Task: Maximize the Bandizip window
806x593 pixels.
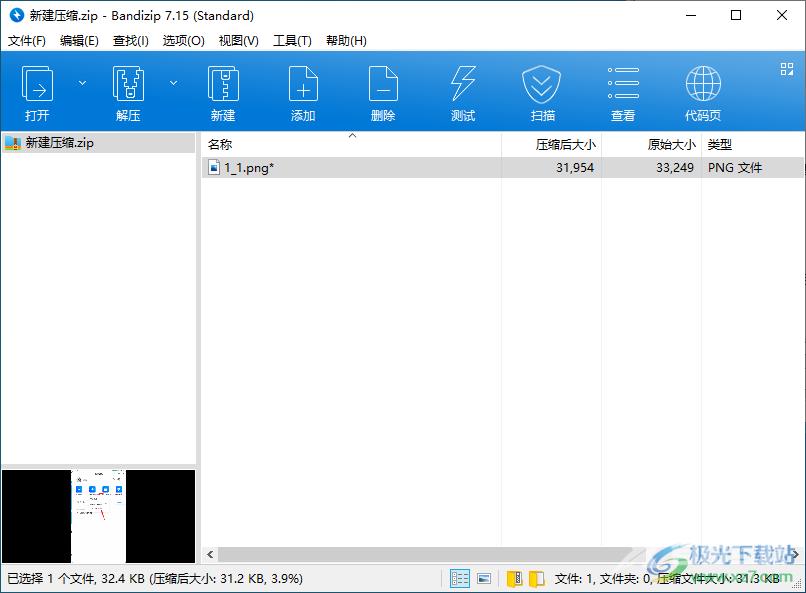Action: click(x=736, y=15)
